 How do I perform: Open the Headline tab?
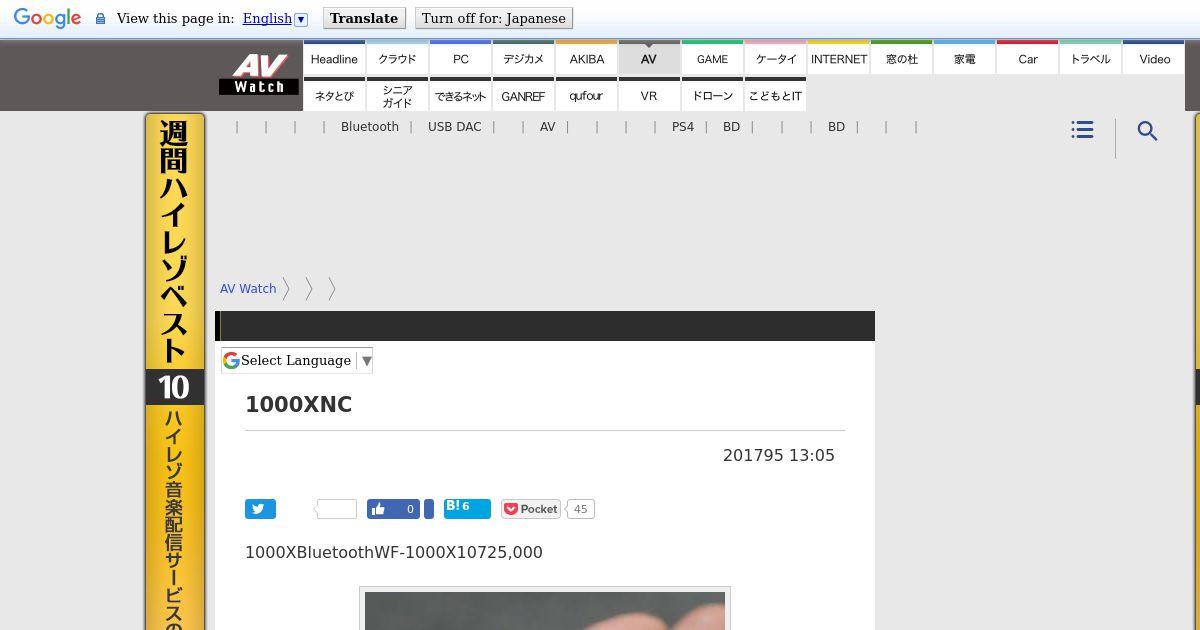coord(334,58)
